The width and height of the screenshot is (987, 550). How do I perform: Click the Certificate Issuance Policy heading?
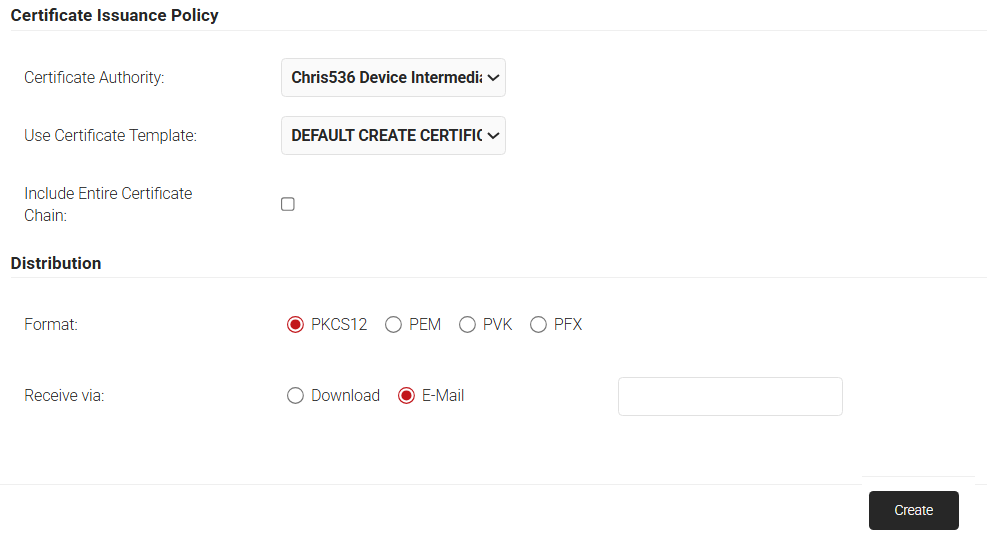(x=114, y=15)
